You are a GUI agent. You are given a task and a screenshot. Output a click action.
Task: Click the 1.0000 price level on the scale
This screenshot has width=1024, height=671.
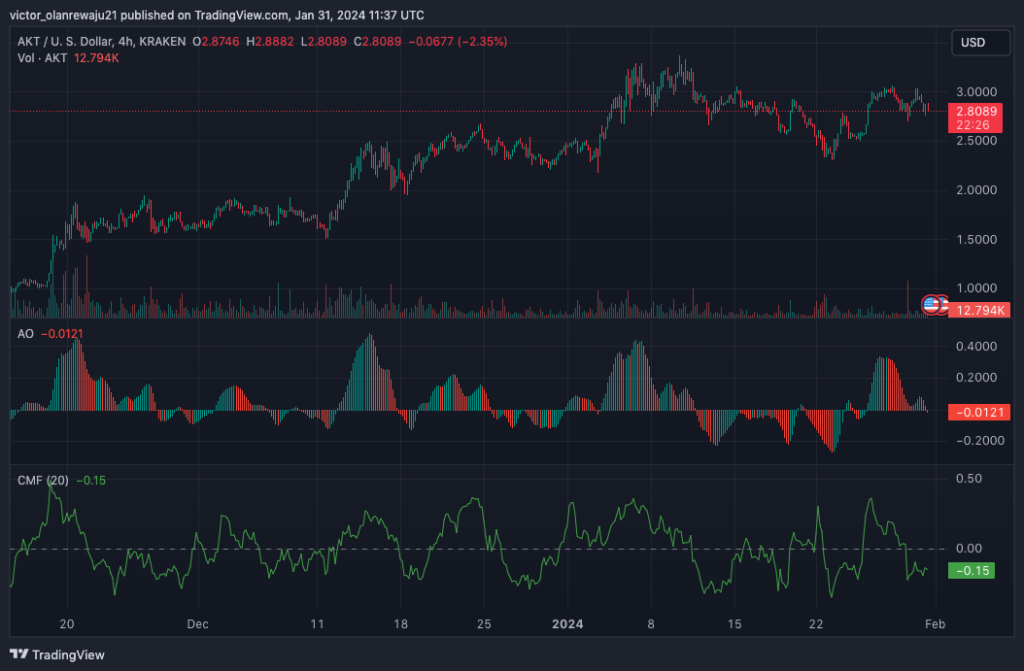pyautogui.click(x=976, y=288)
